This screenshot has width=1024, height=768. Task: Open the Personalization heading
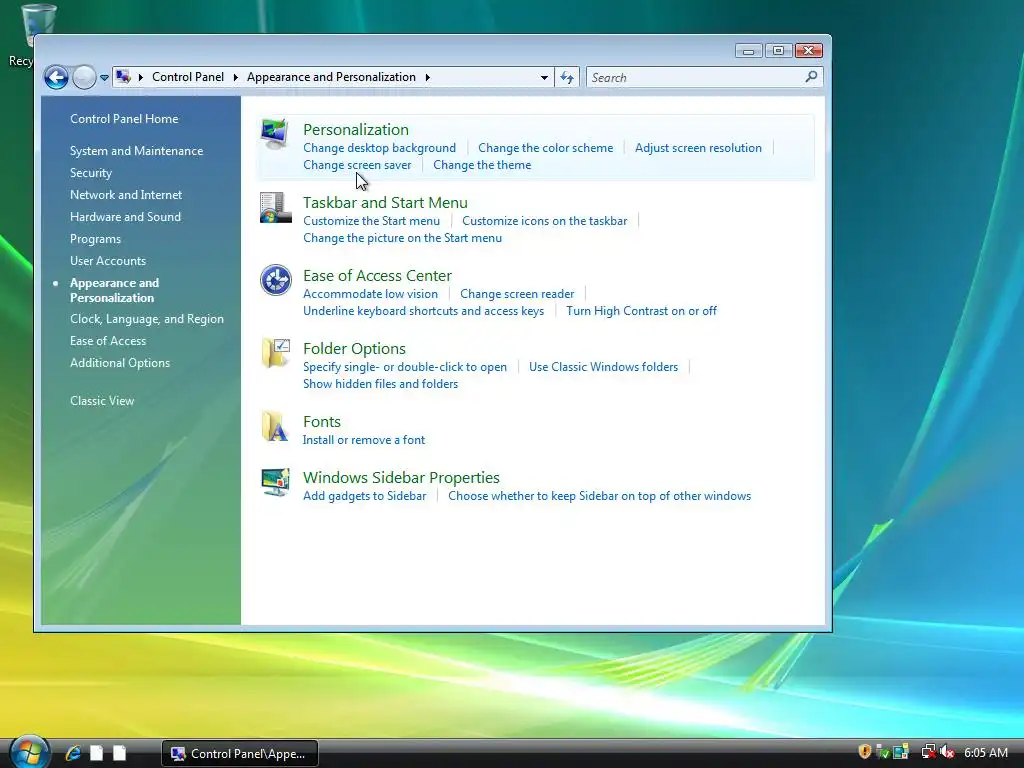356,129
